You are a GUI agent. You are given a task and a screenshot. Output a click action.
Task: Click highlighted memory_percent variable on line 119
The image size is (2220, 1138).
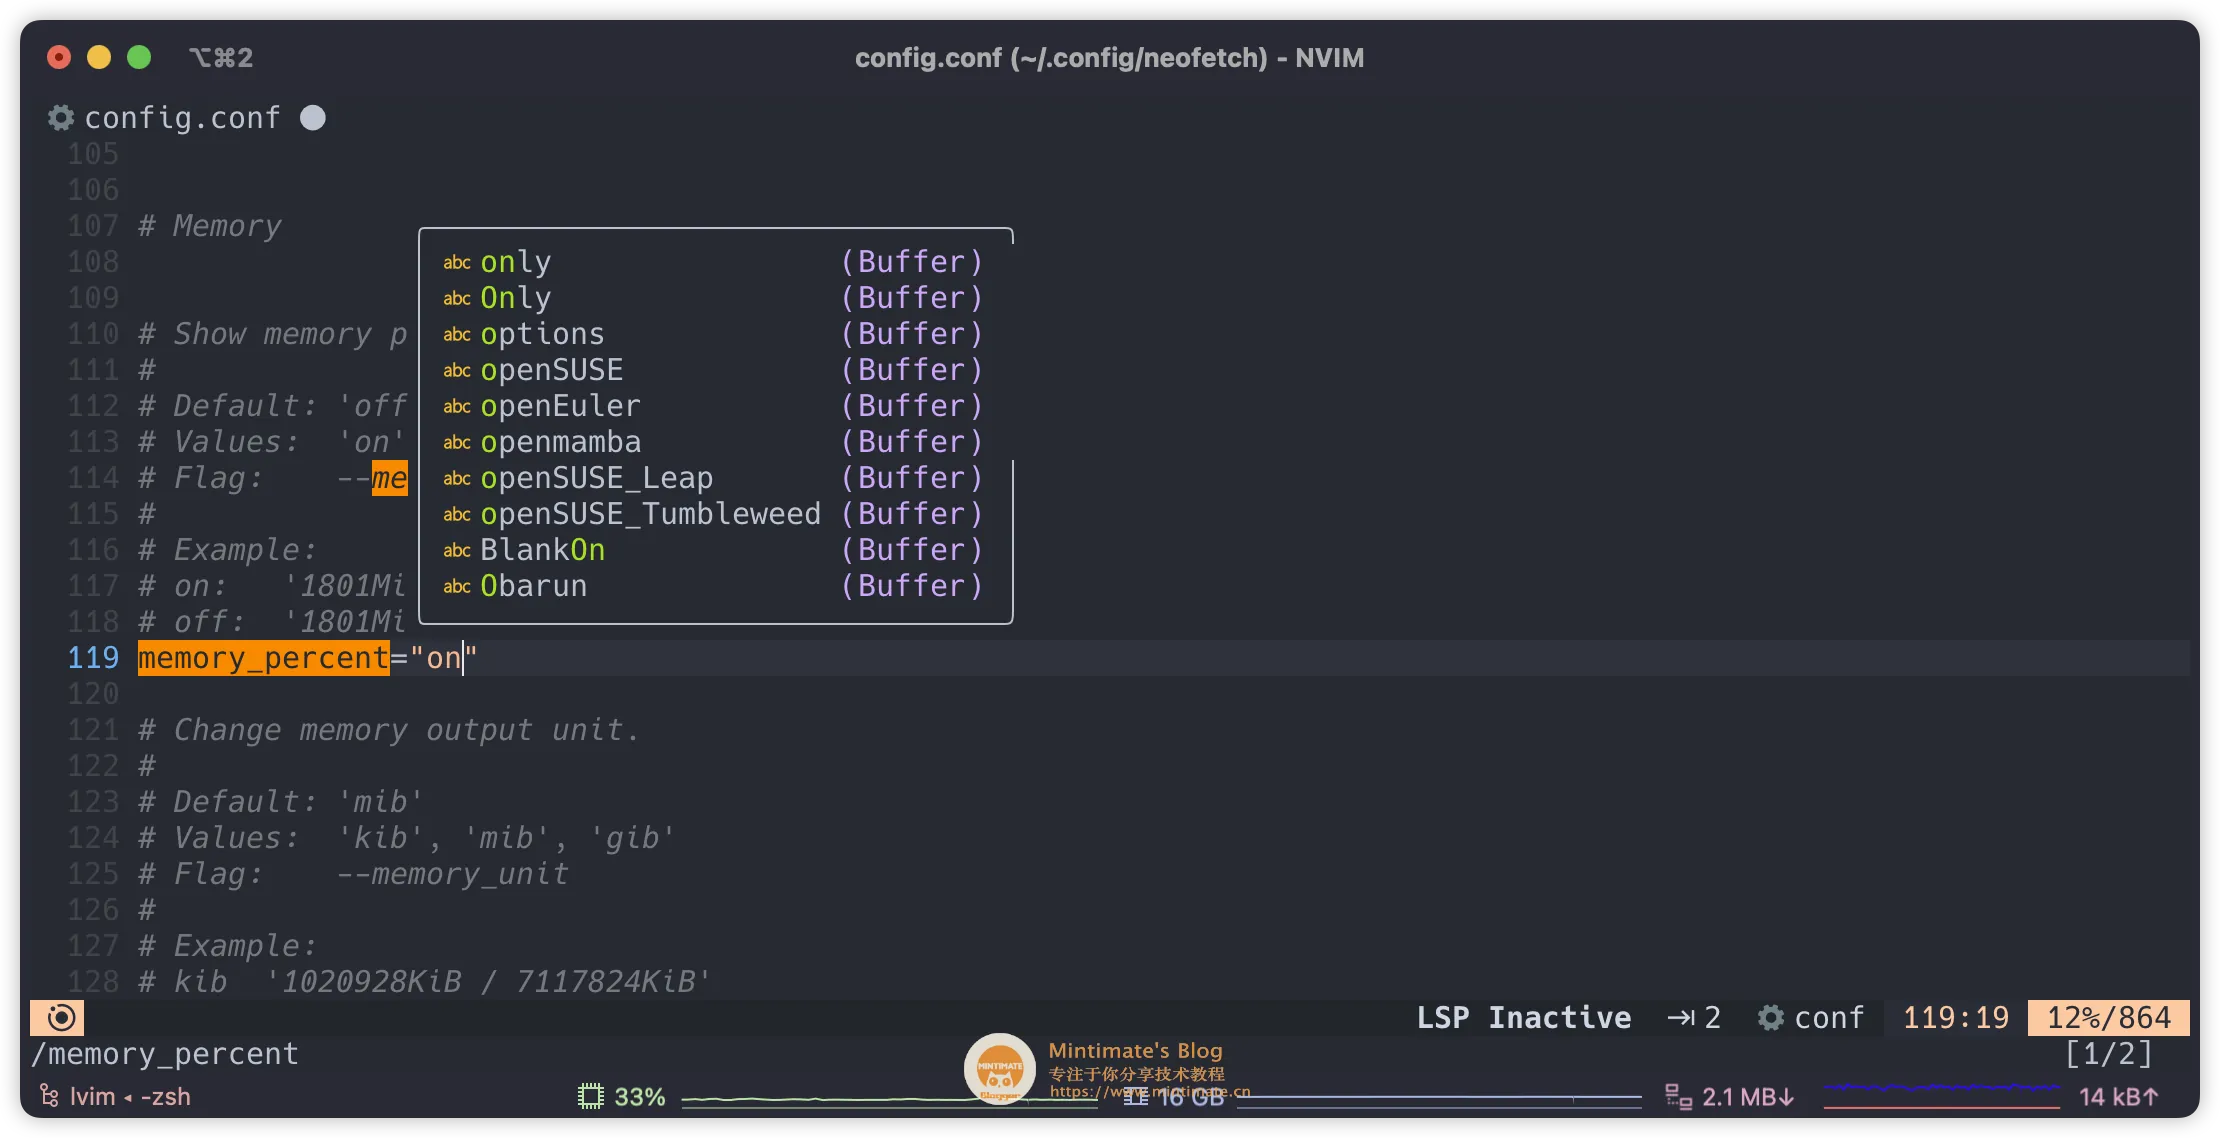click(x=264, y=658)
